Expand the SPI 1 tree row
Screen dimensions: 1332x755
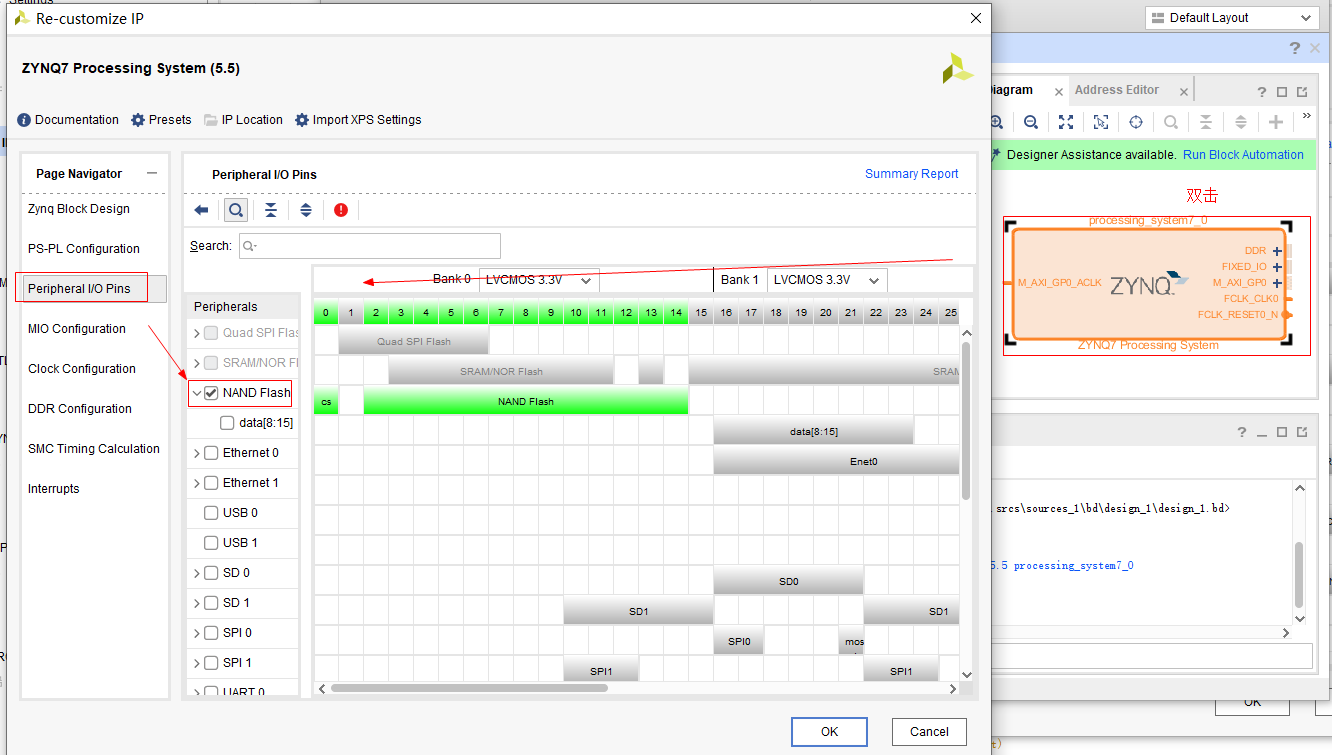coord(196,663)
